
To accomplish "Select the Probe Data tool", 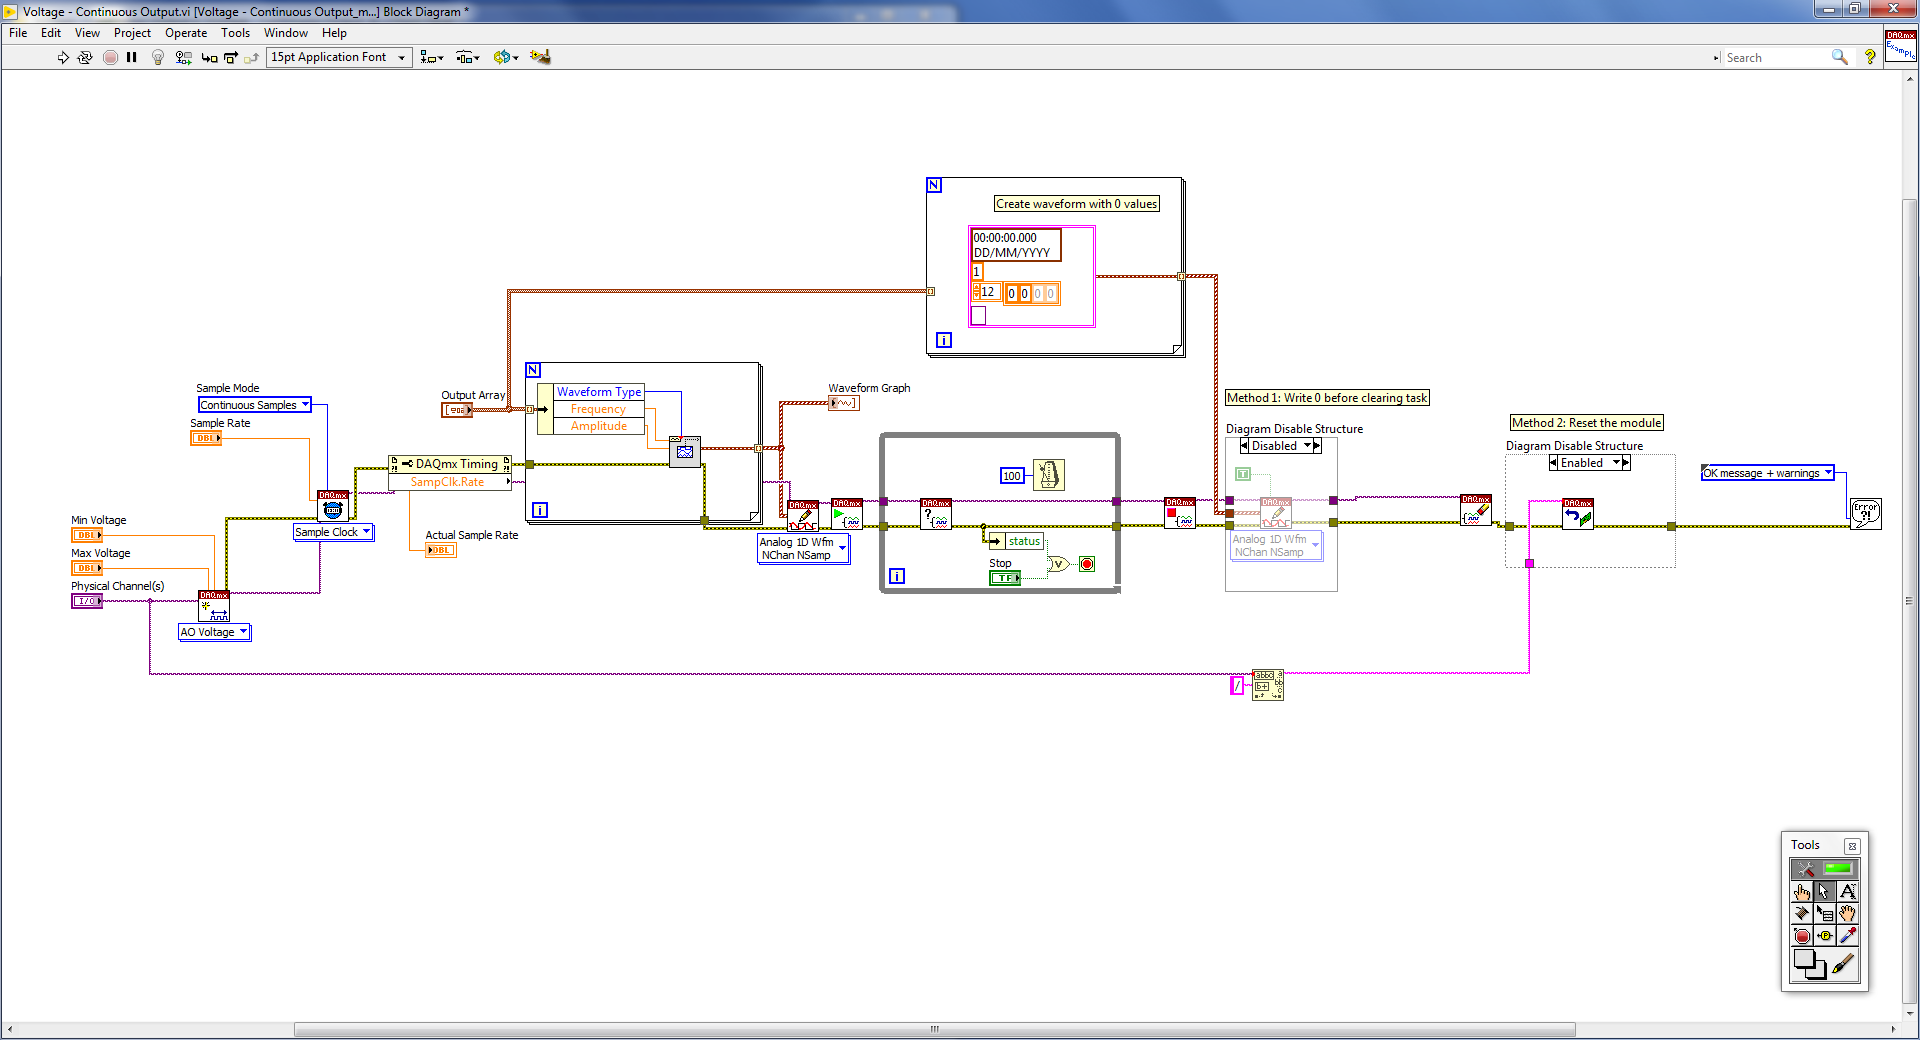I will click(x=1825, y=936).
